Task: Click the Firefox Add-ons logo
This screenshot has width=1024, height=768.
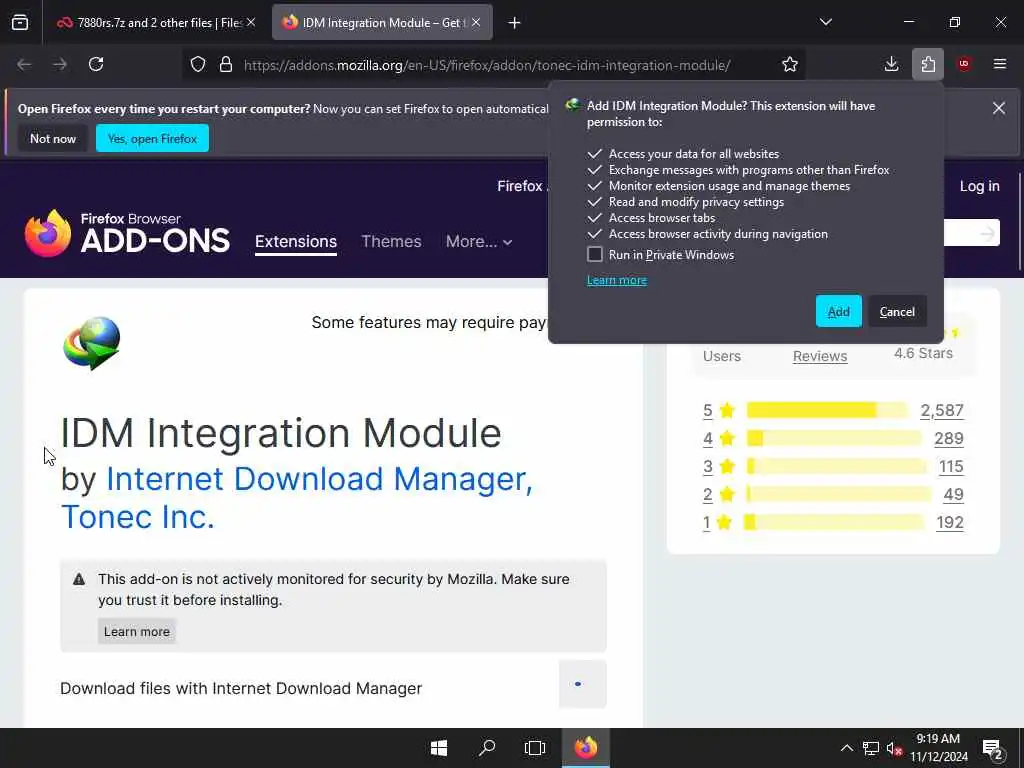Action: tap(127, 233)
